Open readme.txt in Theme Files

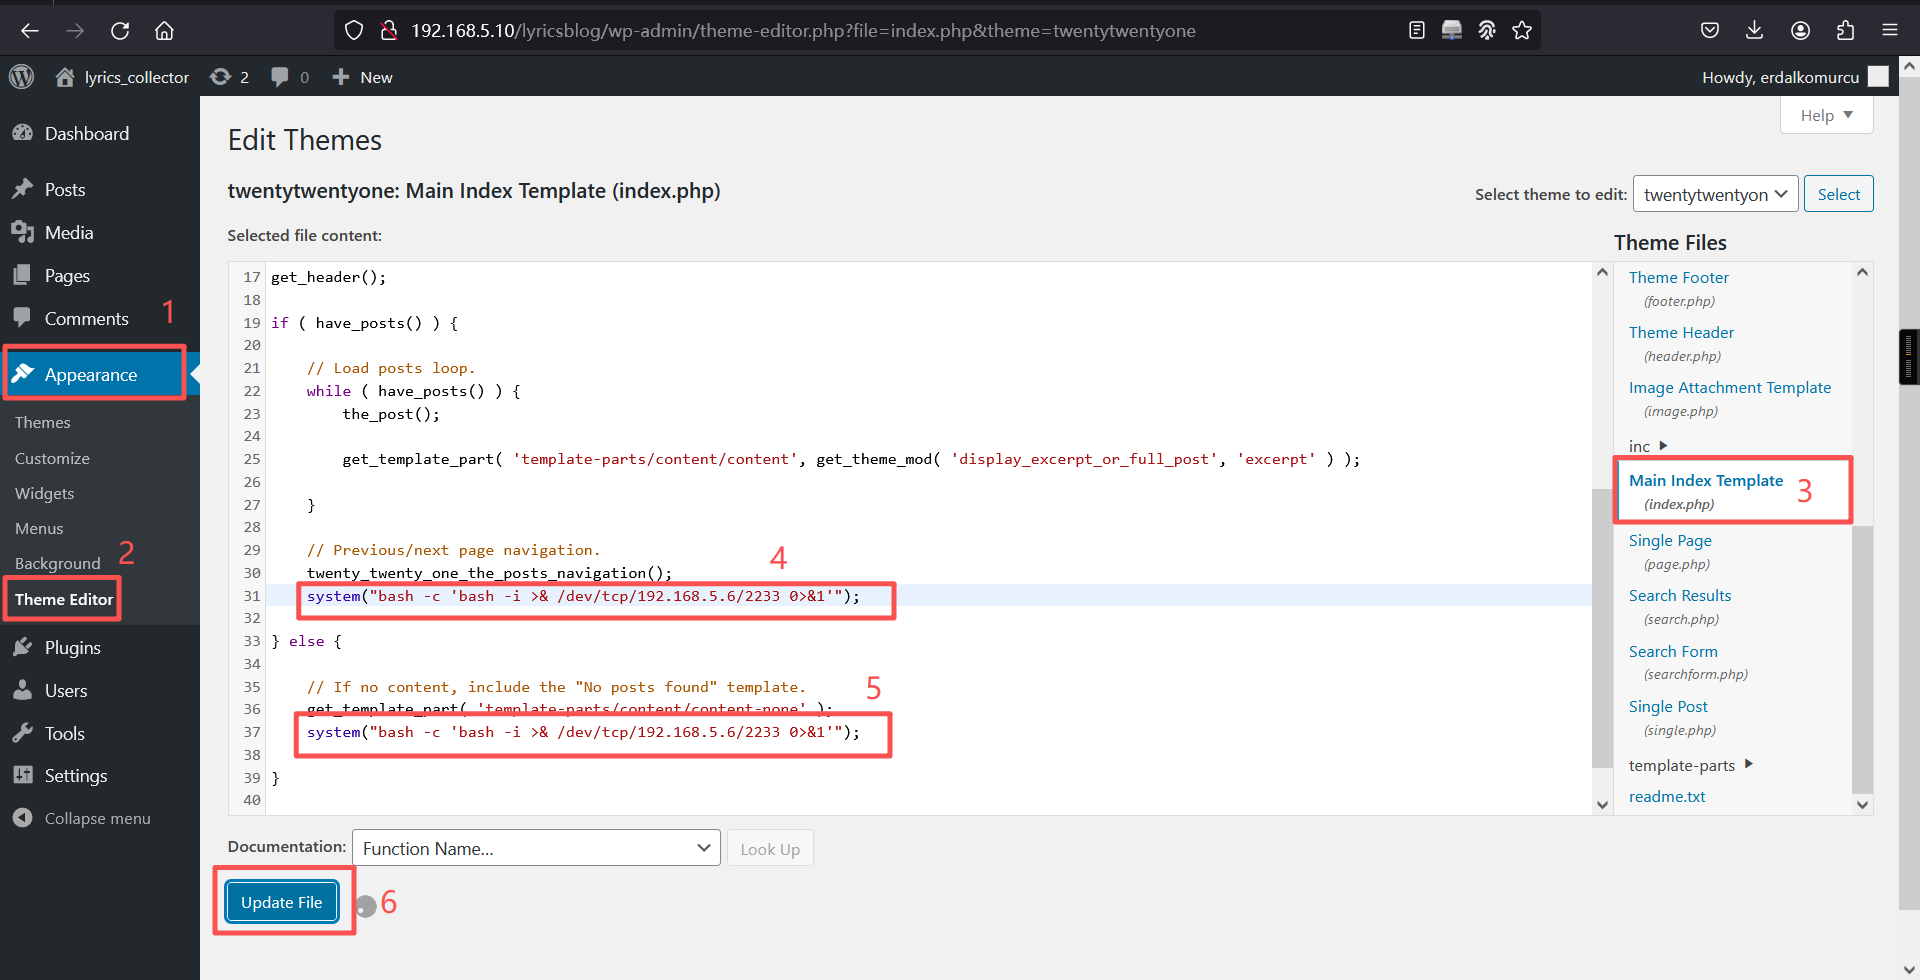pos(1667,796)
